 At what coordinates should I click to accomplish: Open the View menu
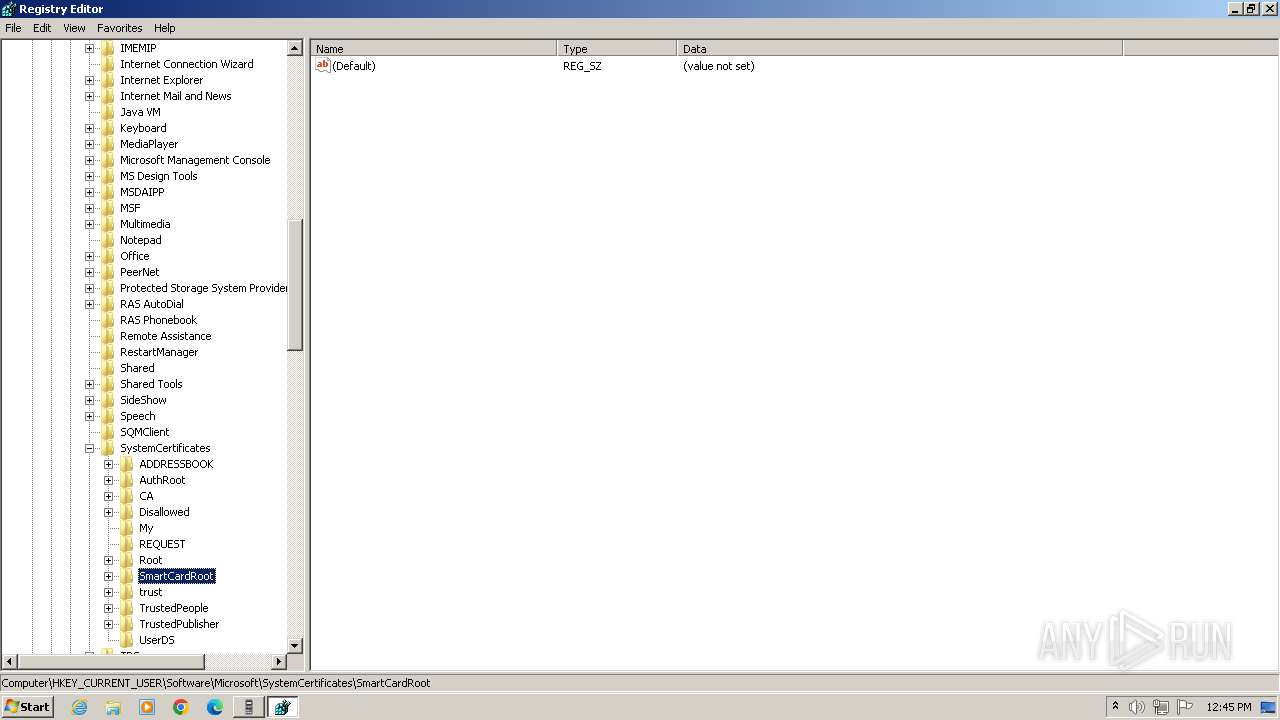(x=74, y=28)
